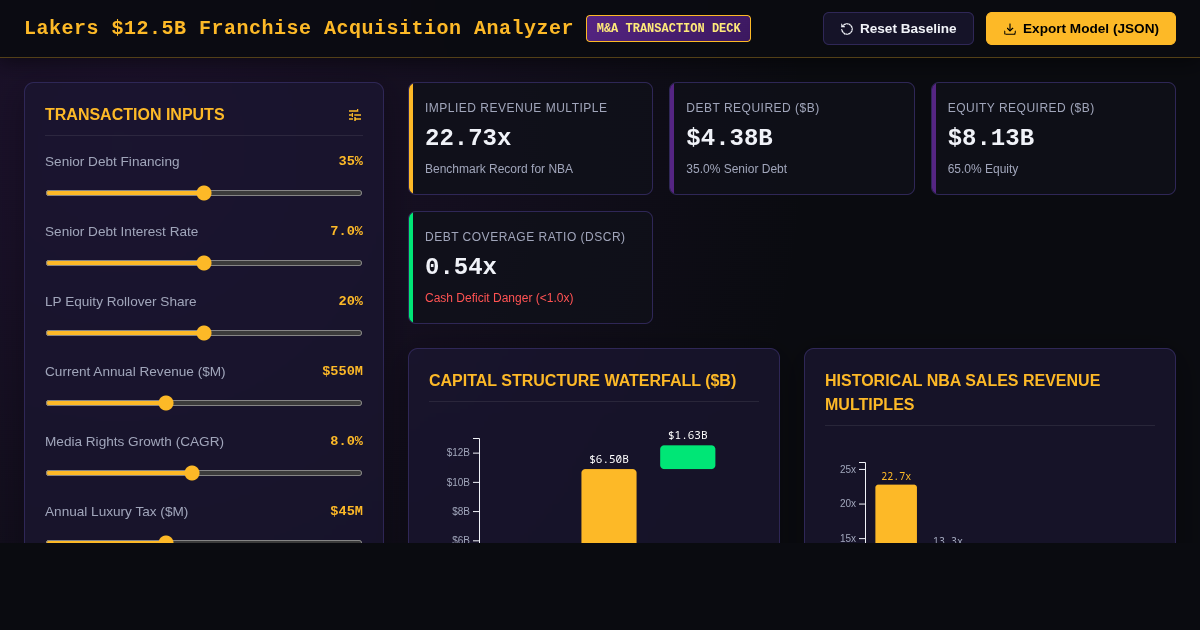
Task: Adjust the Senior Debt Financing slider
Action: pyautogui.click(x=204, y=193)
